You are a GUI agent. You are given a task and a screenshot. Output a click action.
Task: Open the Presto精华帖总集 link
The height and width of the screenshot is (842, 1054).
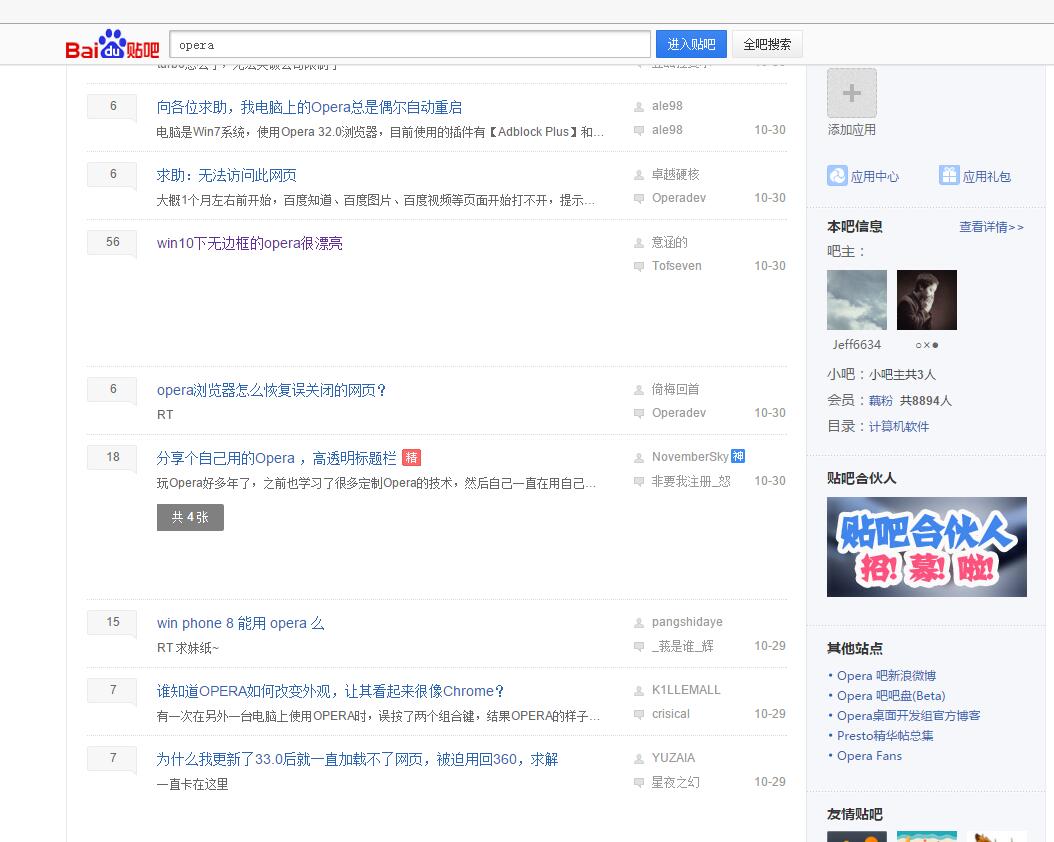885,735
